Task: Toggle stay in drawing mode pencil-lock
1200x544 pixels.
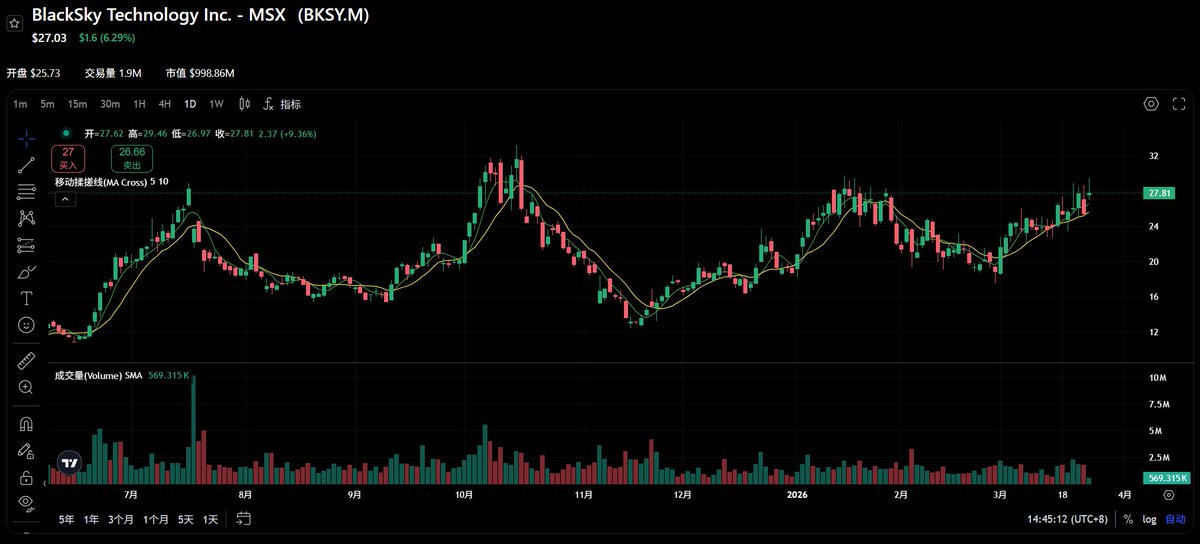Action: coord(26,450)
